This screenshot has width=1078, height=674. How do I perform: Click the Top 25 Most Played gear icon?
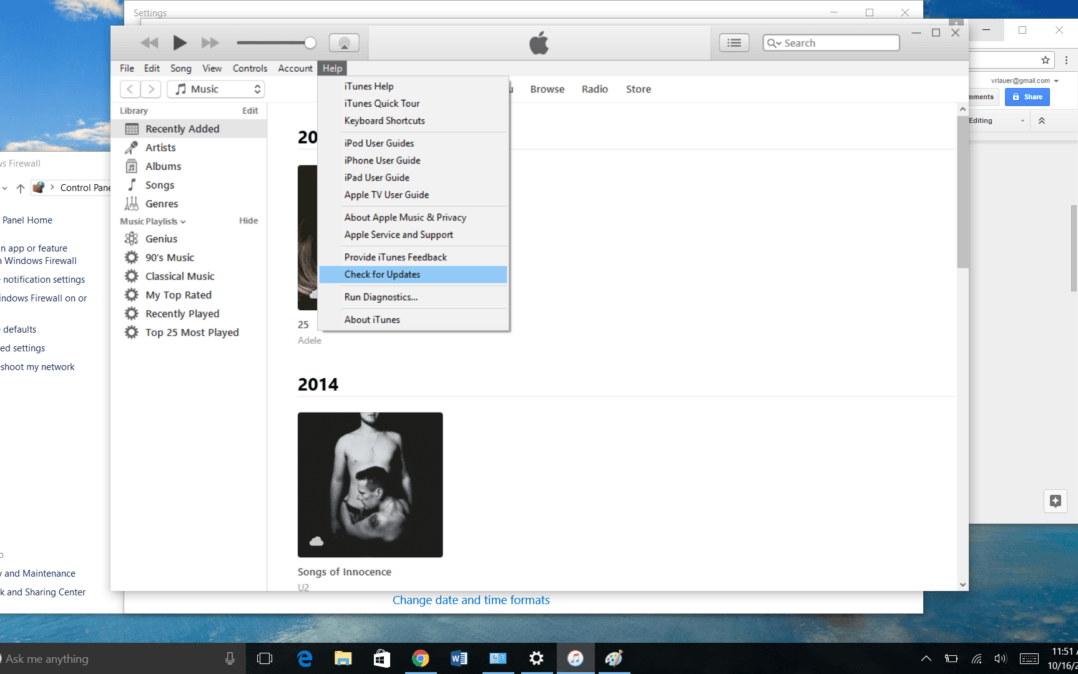tap(131, 332)
